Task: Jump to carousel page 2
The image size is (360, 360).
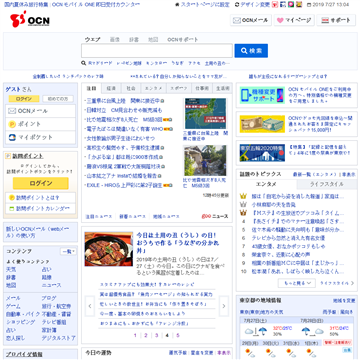Action: point(146,335)
